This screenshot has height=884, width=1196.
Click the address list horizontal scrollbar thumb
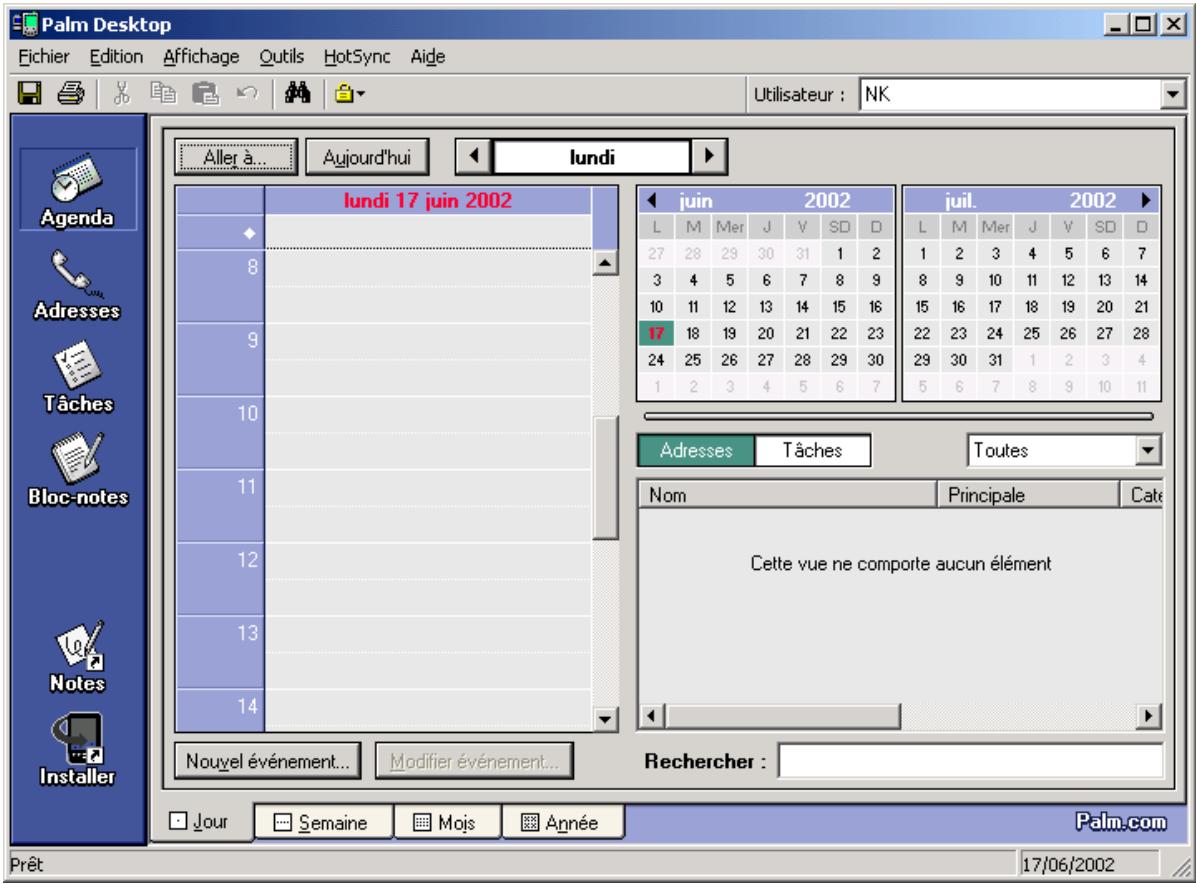[783, 715]
